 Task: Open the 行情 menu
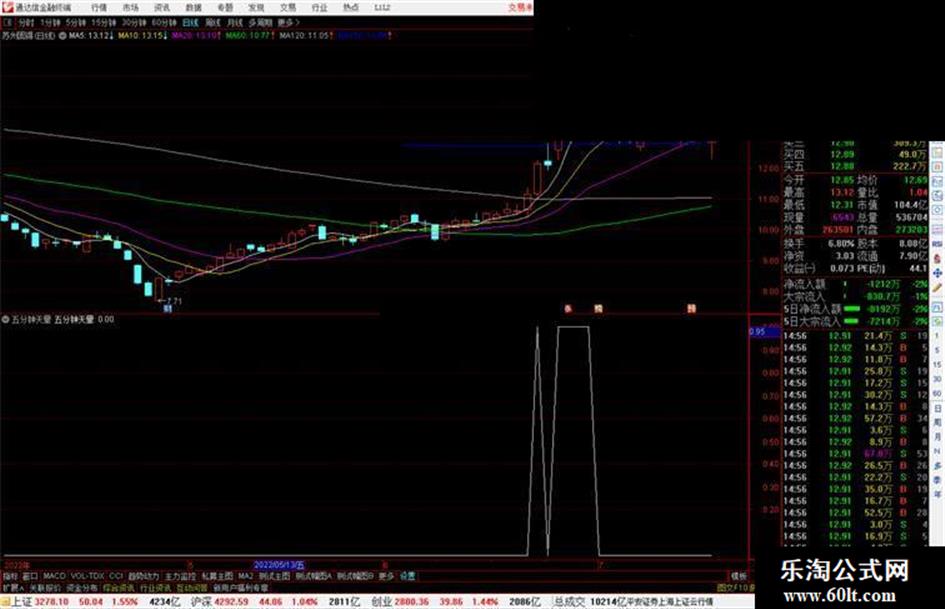(x=99, y=8)
